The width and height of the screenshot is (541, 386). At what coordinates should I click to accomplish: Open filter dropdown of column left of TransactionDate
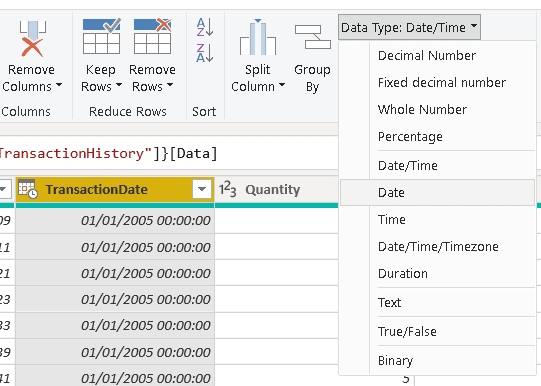4,189
